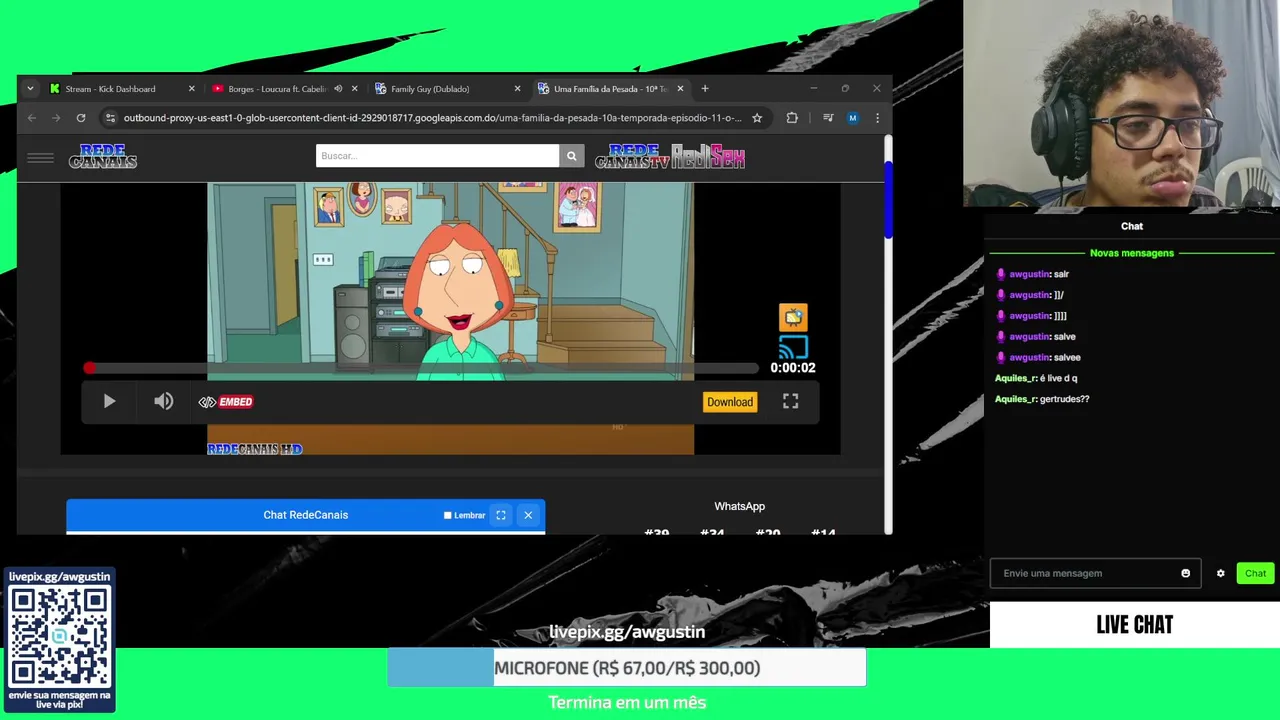Mute the Borges tab audio icon
This screenshot has height=720, width=1280.
(338, 89)
